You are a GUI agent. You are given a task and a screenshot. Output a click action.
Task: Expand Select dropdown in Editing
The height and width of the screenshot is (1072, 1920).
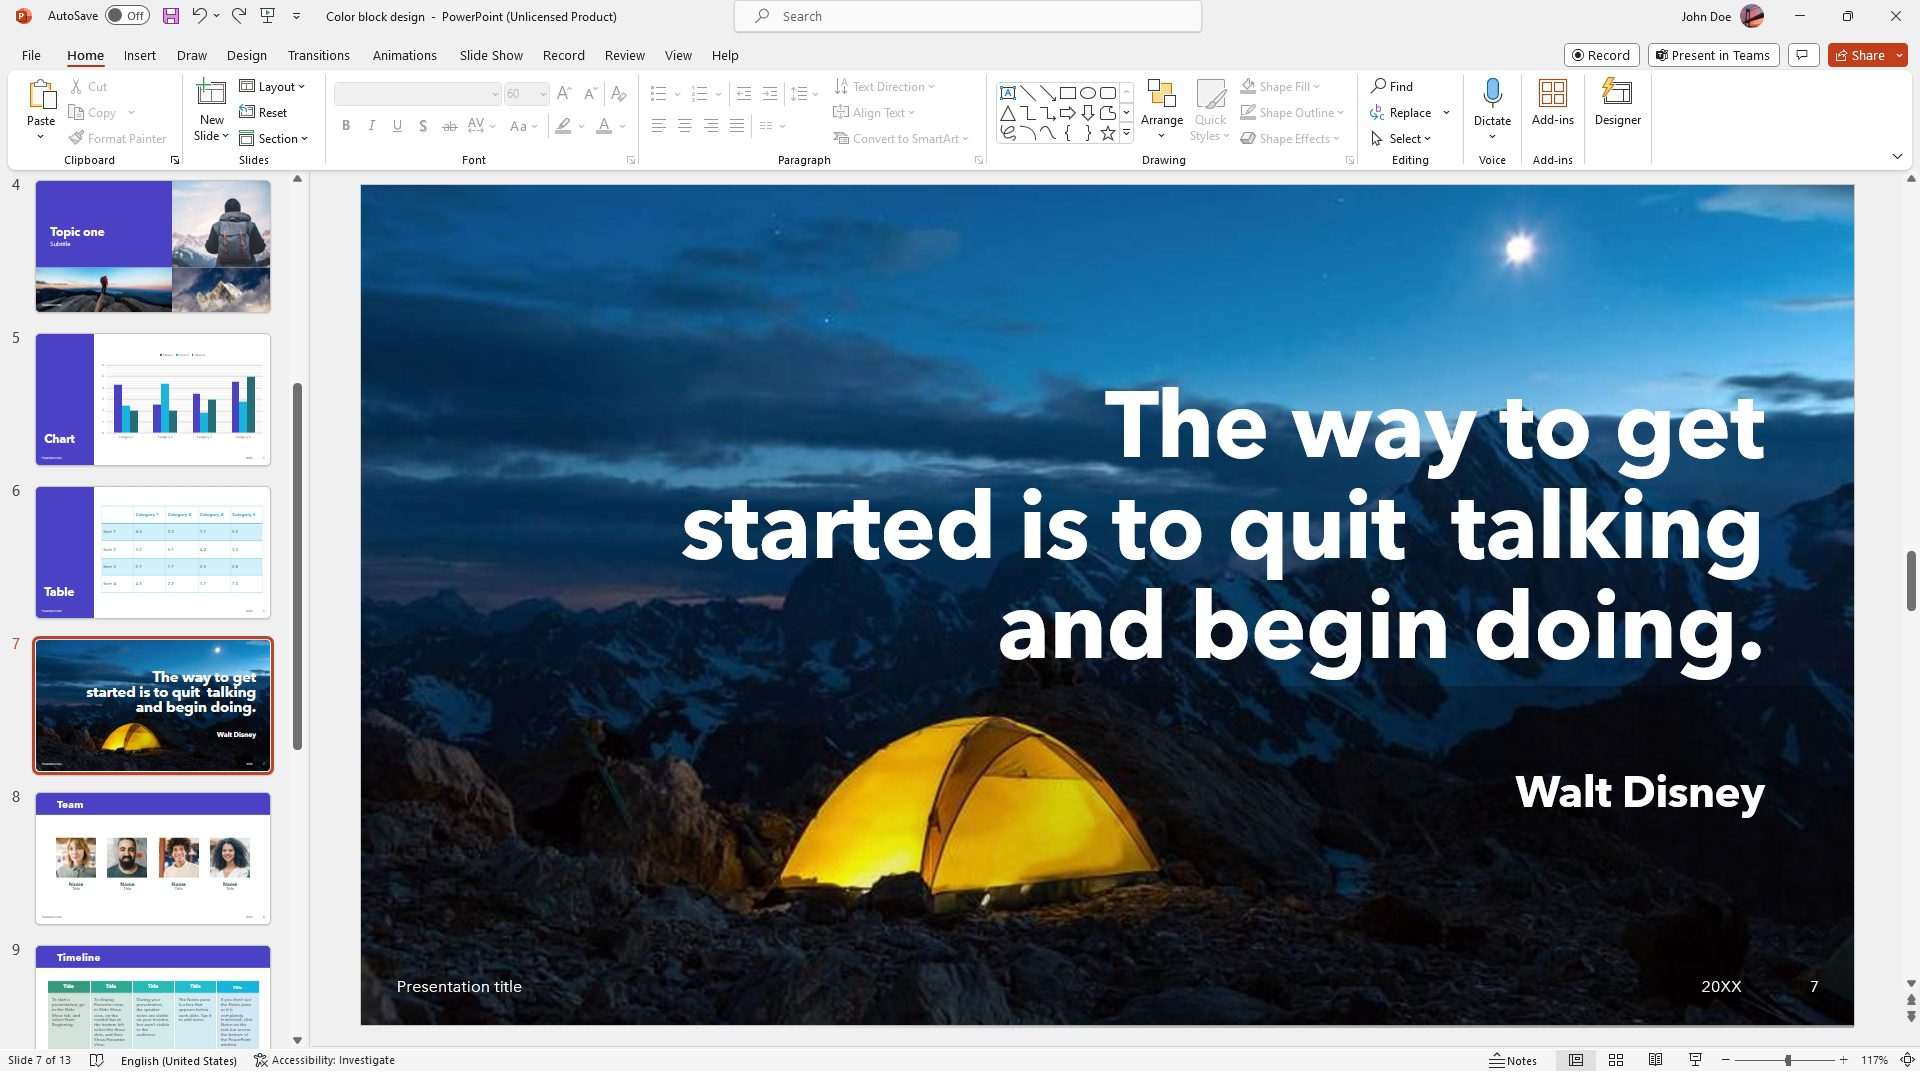[1401, 139]
